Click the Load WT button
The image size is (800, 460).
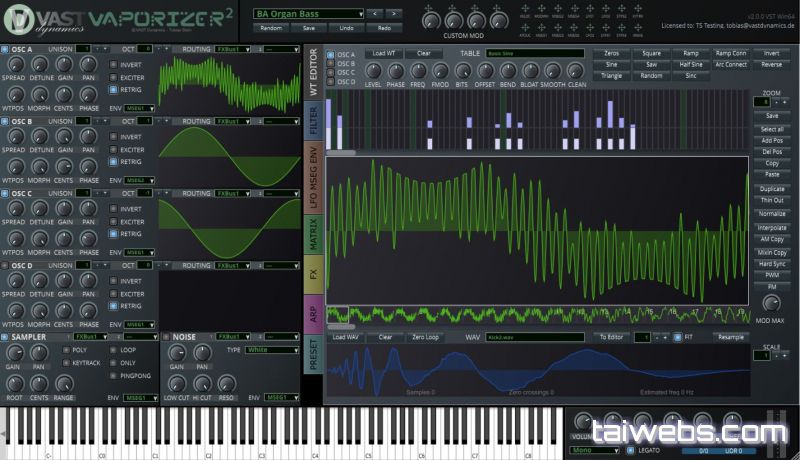pyautogui.click(x=384, y=53)
